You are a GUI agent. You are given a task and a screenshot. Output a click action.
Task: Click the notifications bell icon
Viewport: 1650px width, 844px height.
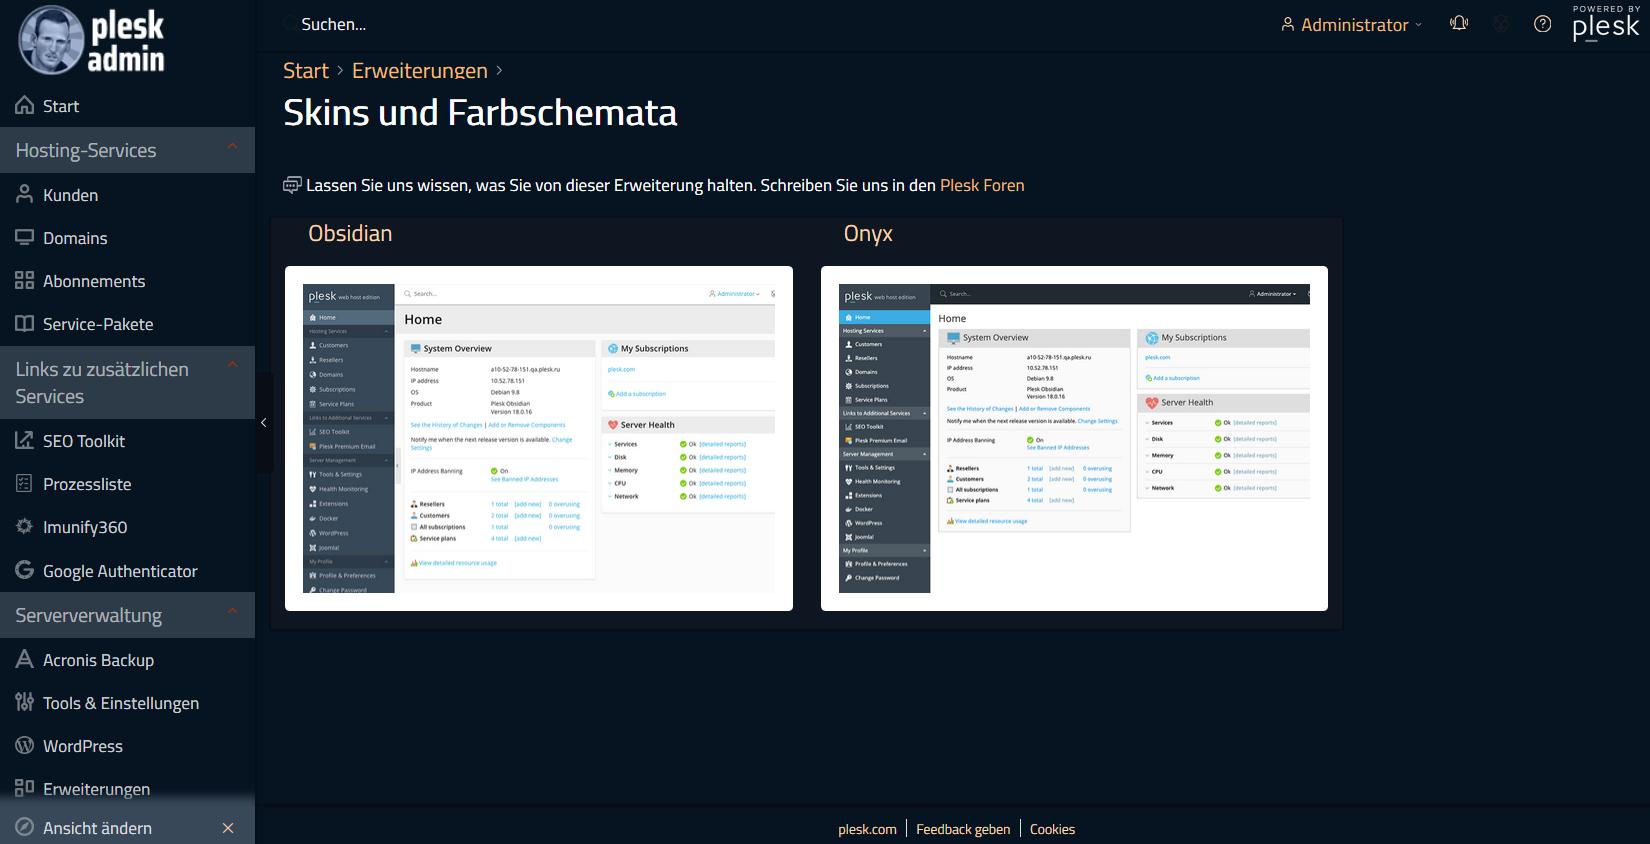[1459, 24]
